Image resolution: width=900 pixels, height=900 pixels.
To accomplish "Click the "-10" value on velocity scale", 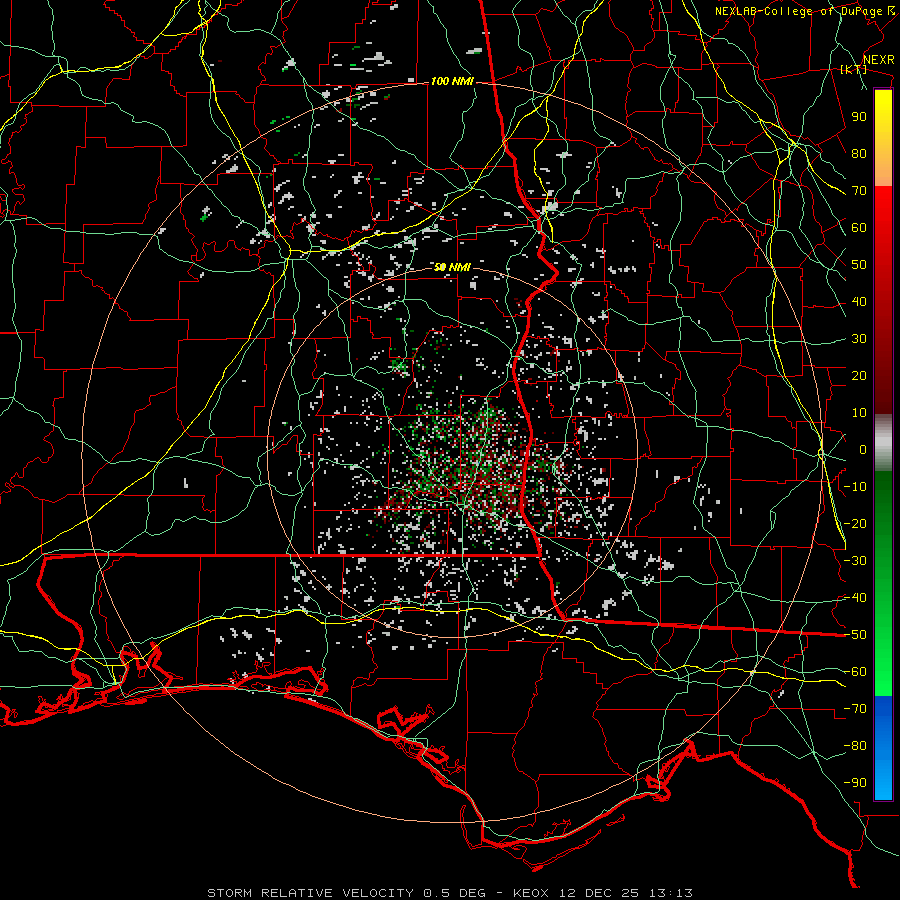I will pos(855,487).
